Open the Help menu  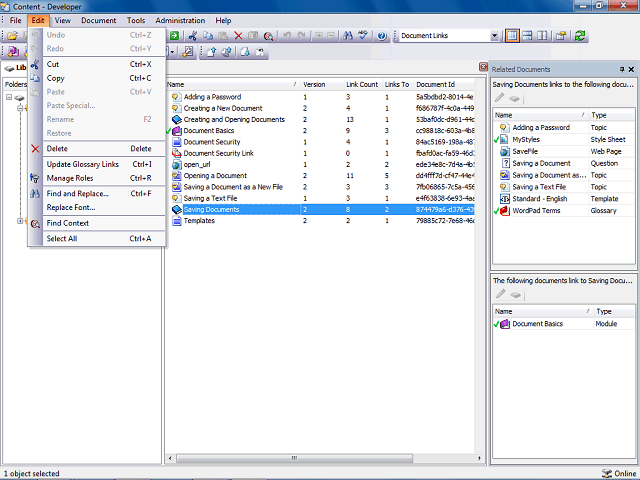click(x=223, y=20)
